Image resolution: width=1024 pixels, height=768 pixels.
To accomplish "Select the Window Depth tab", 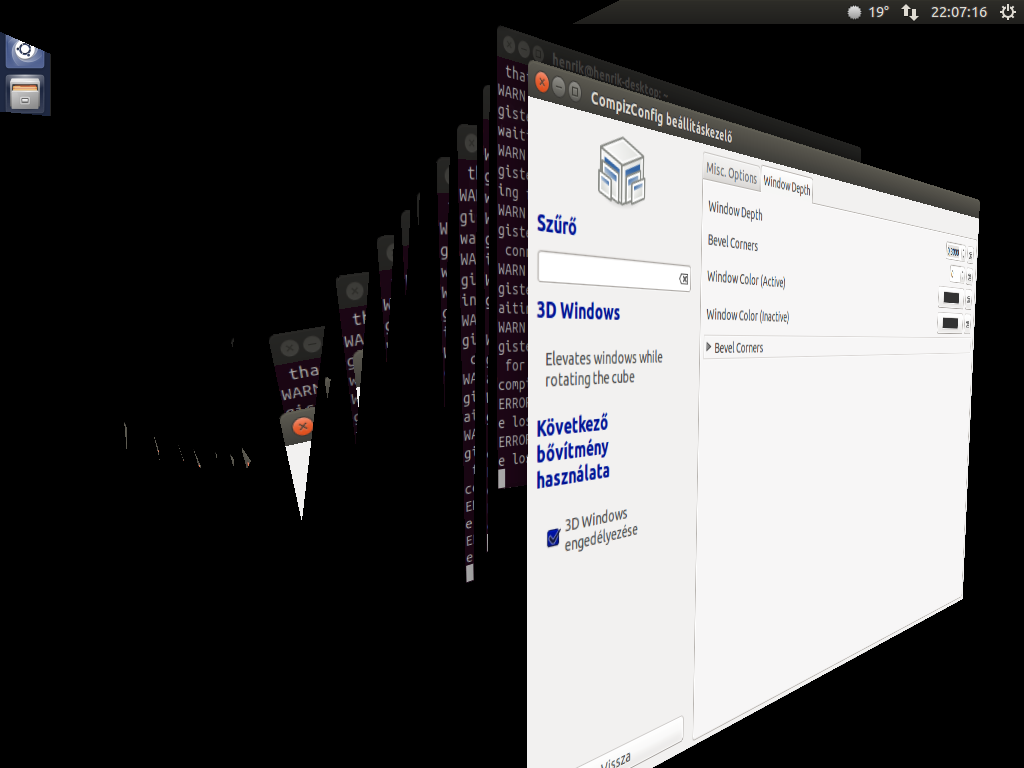I will (787, 186).
